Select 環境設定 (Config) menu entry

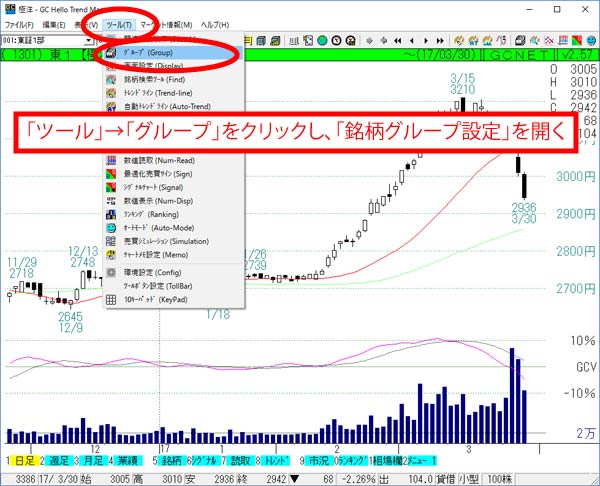174,272
